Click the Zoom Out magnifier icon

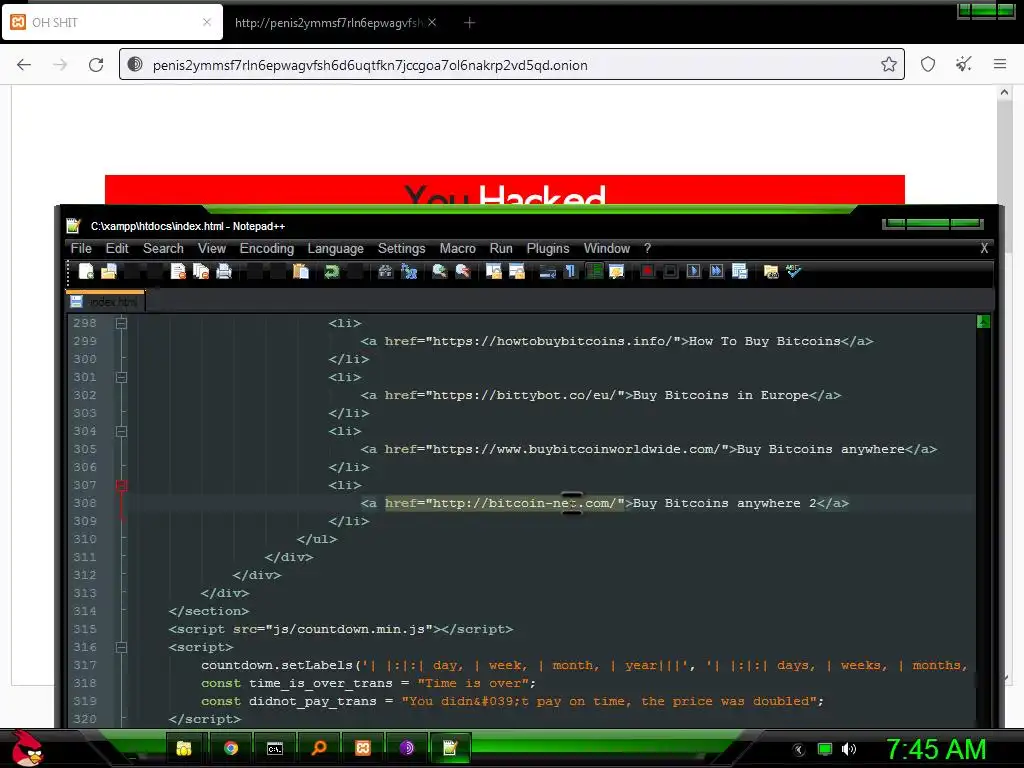point(463,271)
